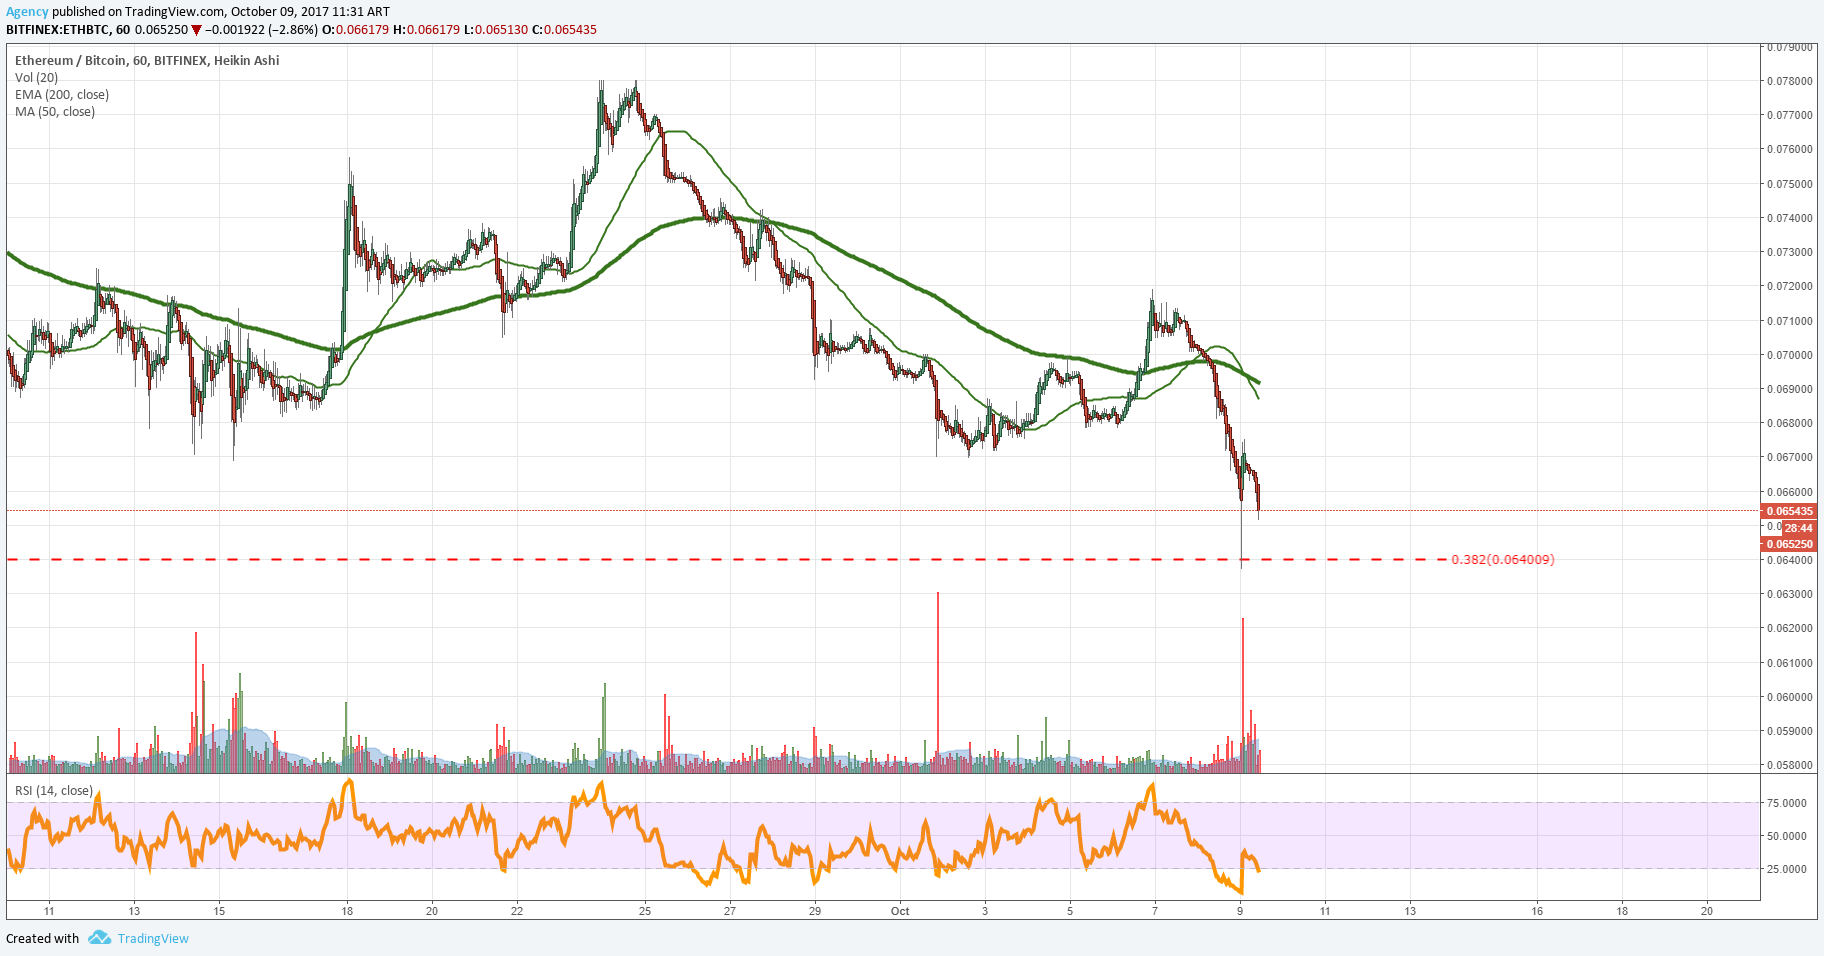Select the Ethereum / Bitcoin chart title
Viewport: 1824px width, 956px height.
pos(147,60)
